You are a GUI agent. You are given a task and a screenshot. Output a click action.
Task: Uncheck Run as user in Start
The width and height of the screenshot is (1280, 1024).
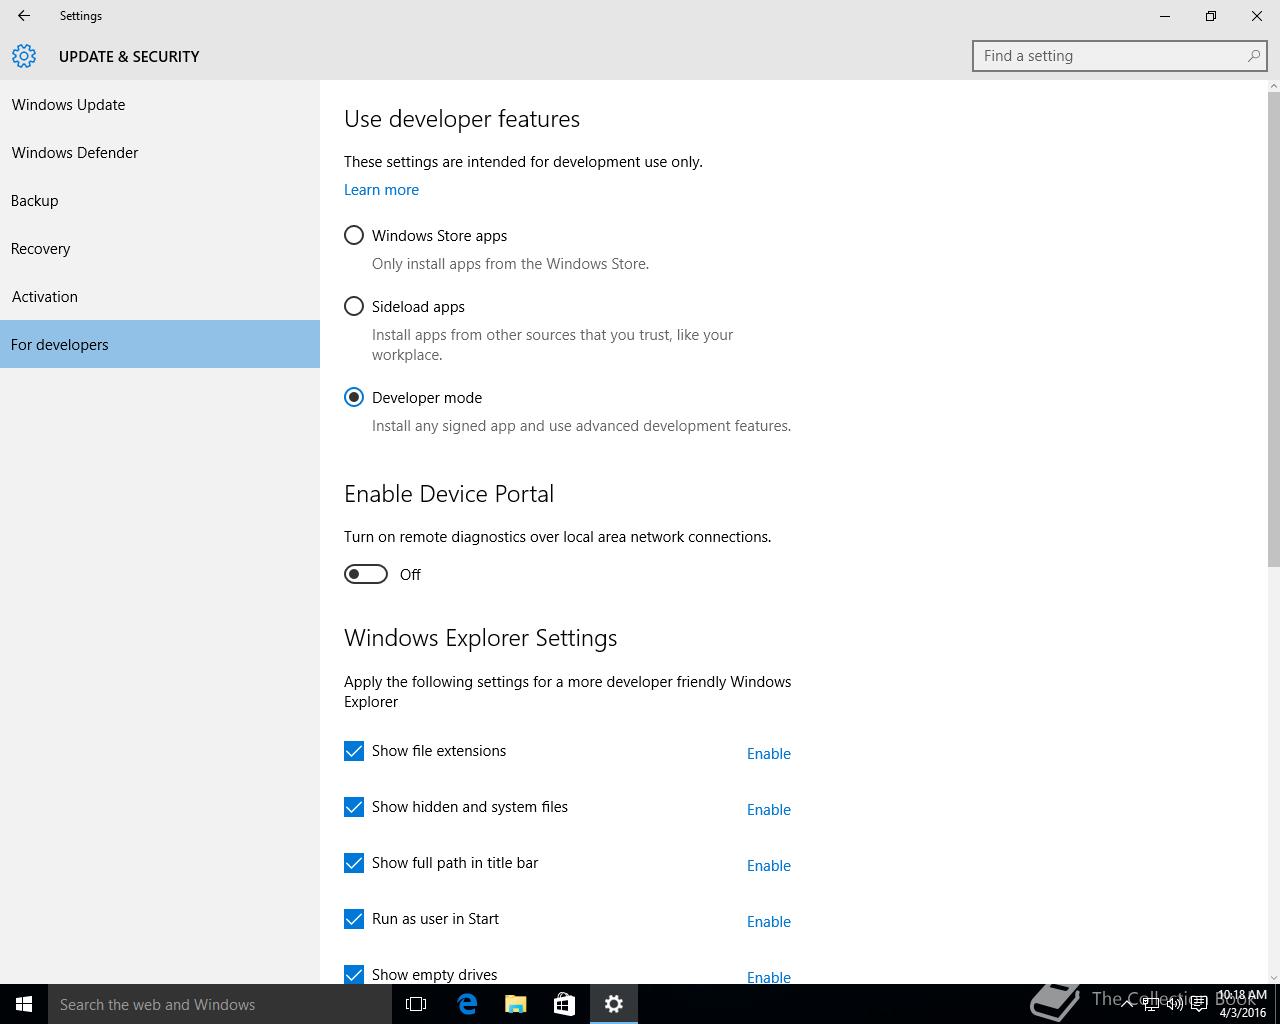point(354,919)
